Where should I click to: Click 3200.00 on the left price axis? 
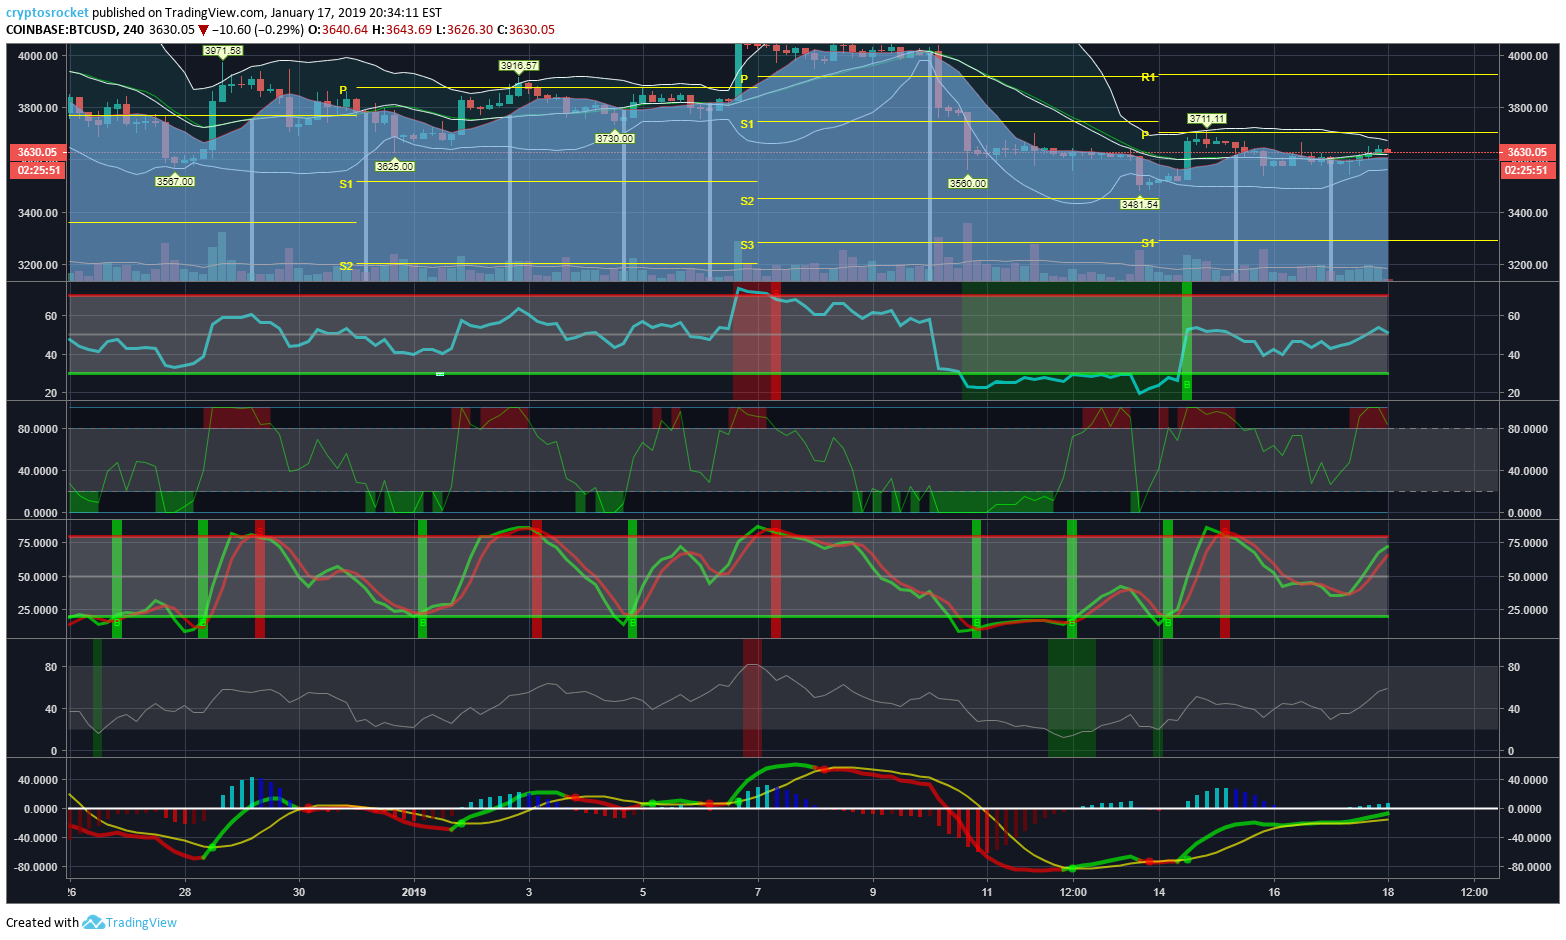click(38, 265)
